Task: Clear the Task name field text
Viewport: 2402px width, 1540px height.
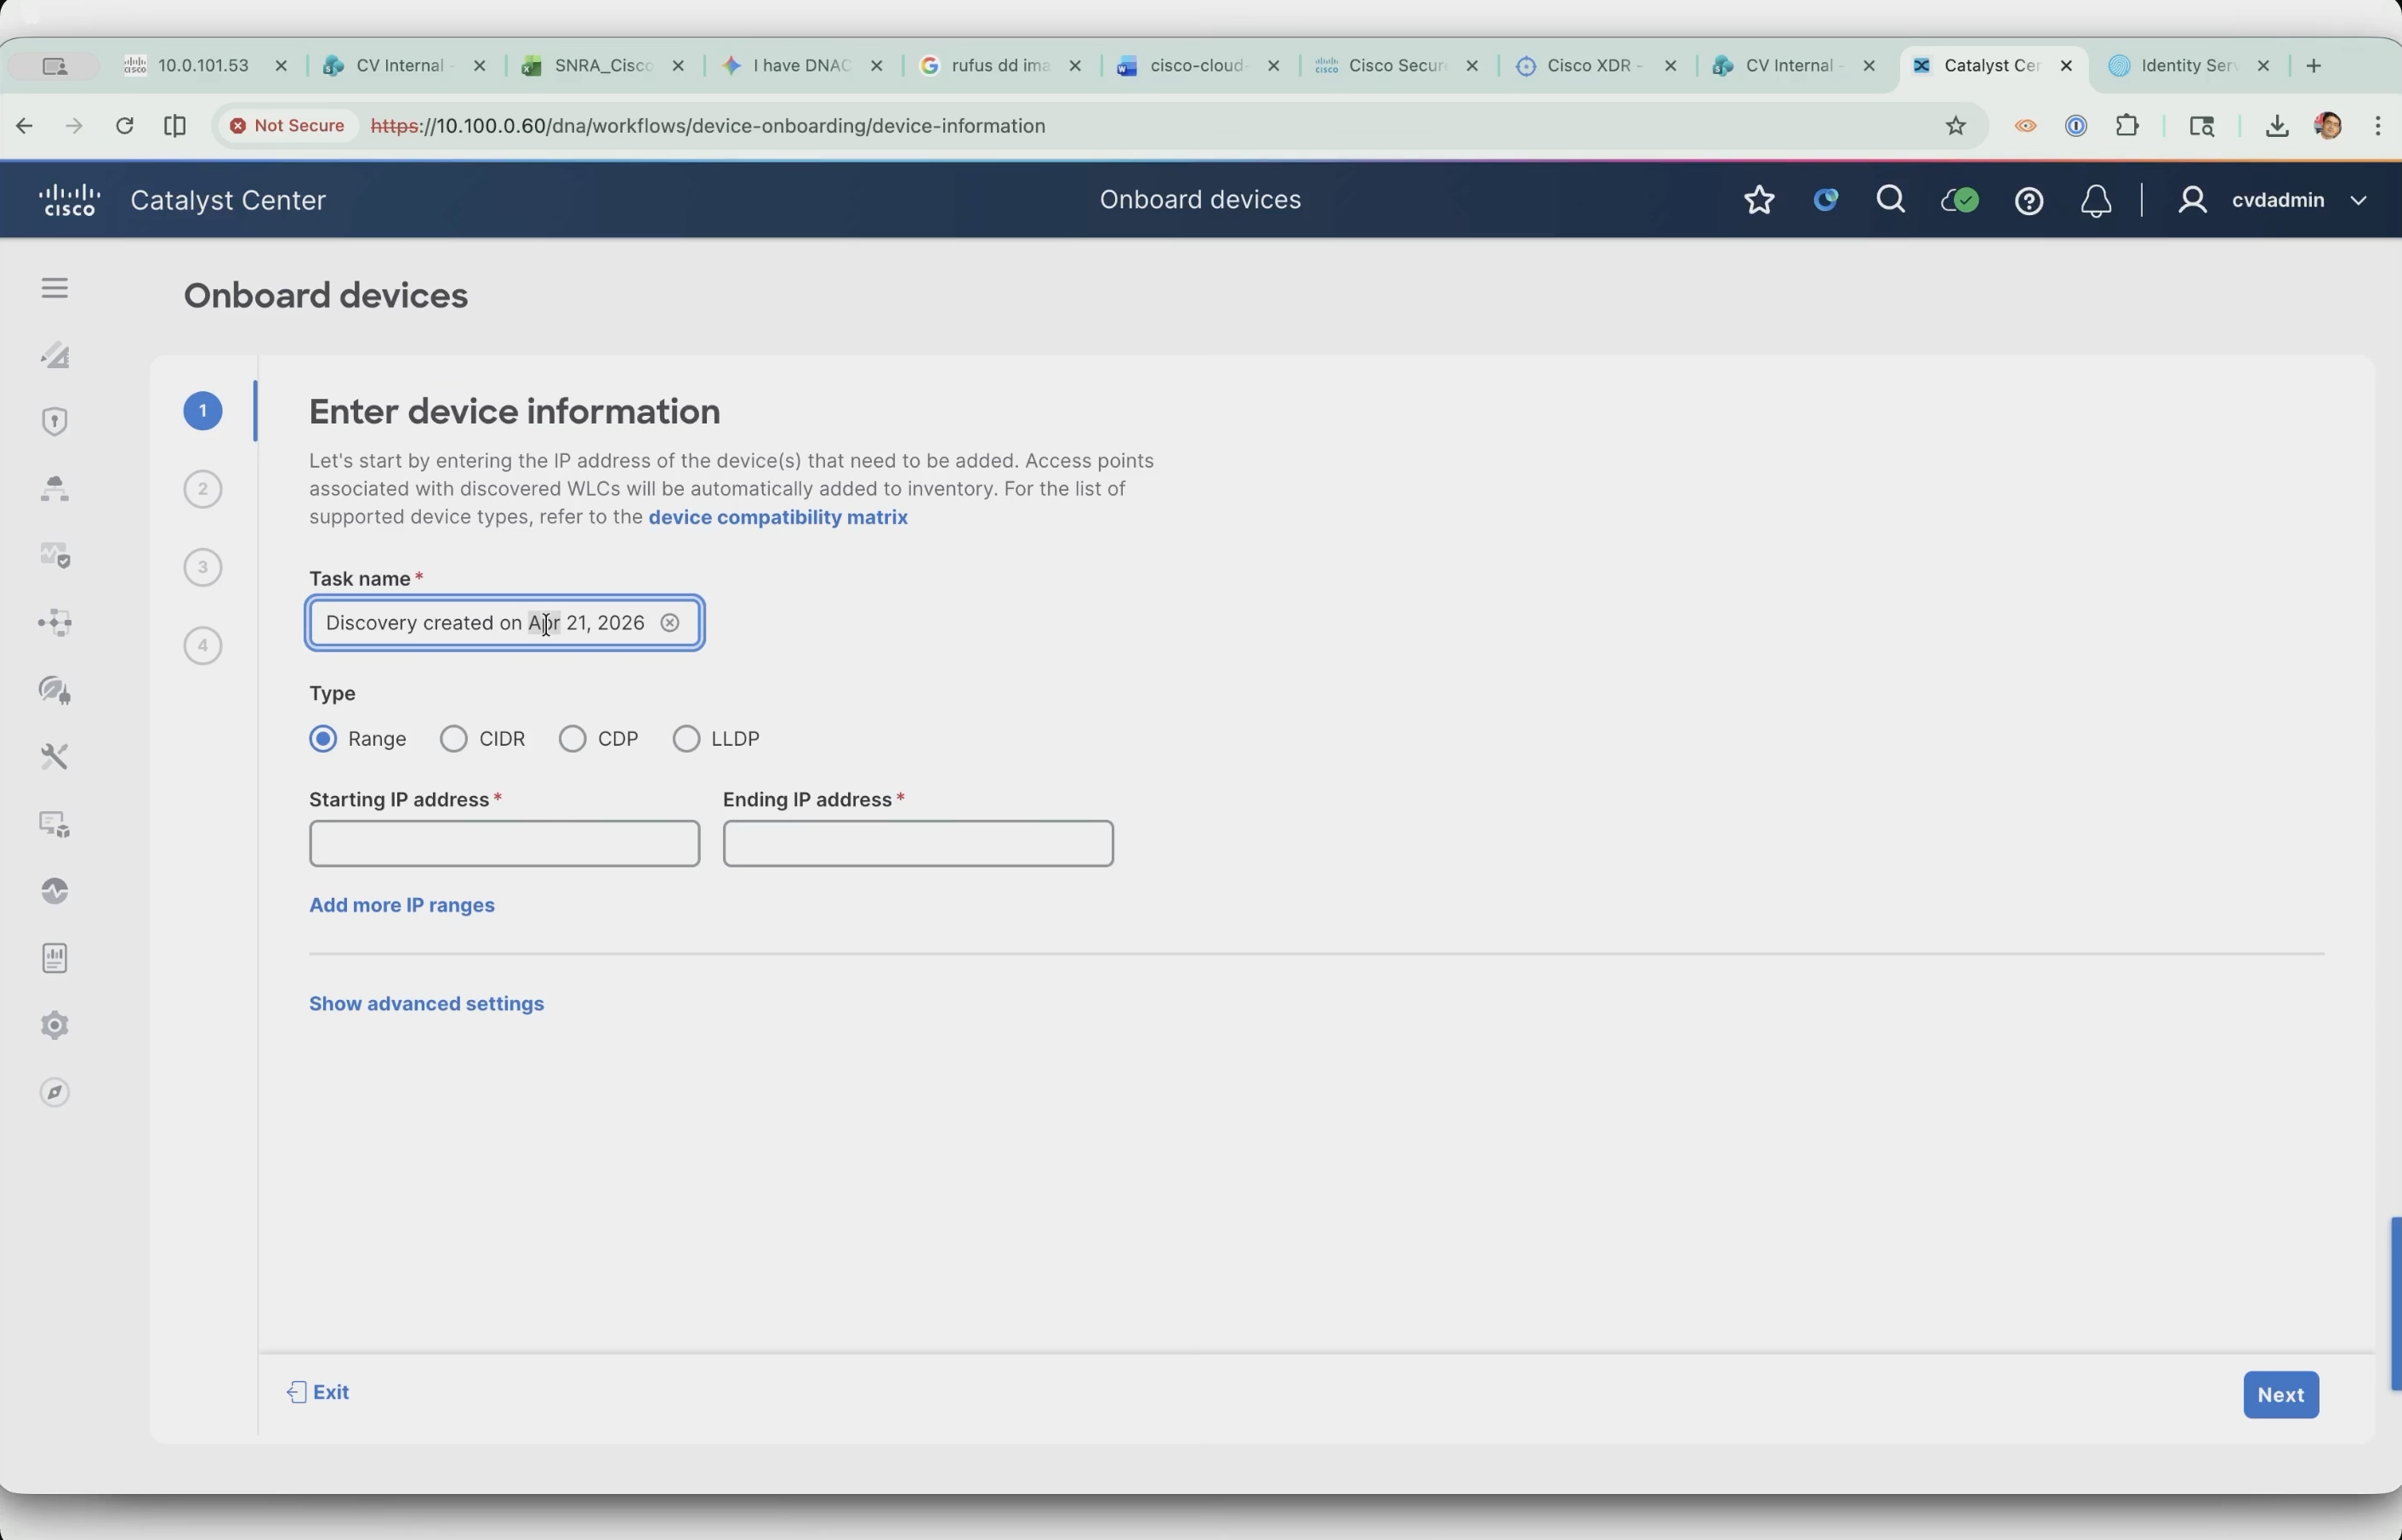Action: (x=670, y=623)
